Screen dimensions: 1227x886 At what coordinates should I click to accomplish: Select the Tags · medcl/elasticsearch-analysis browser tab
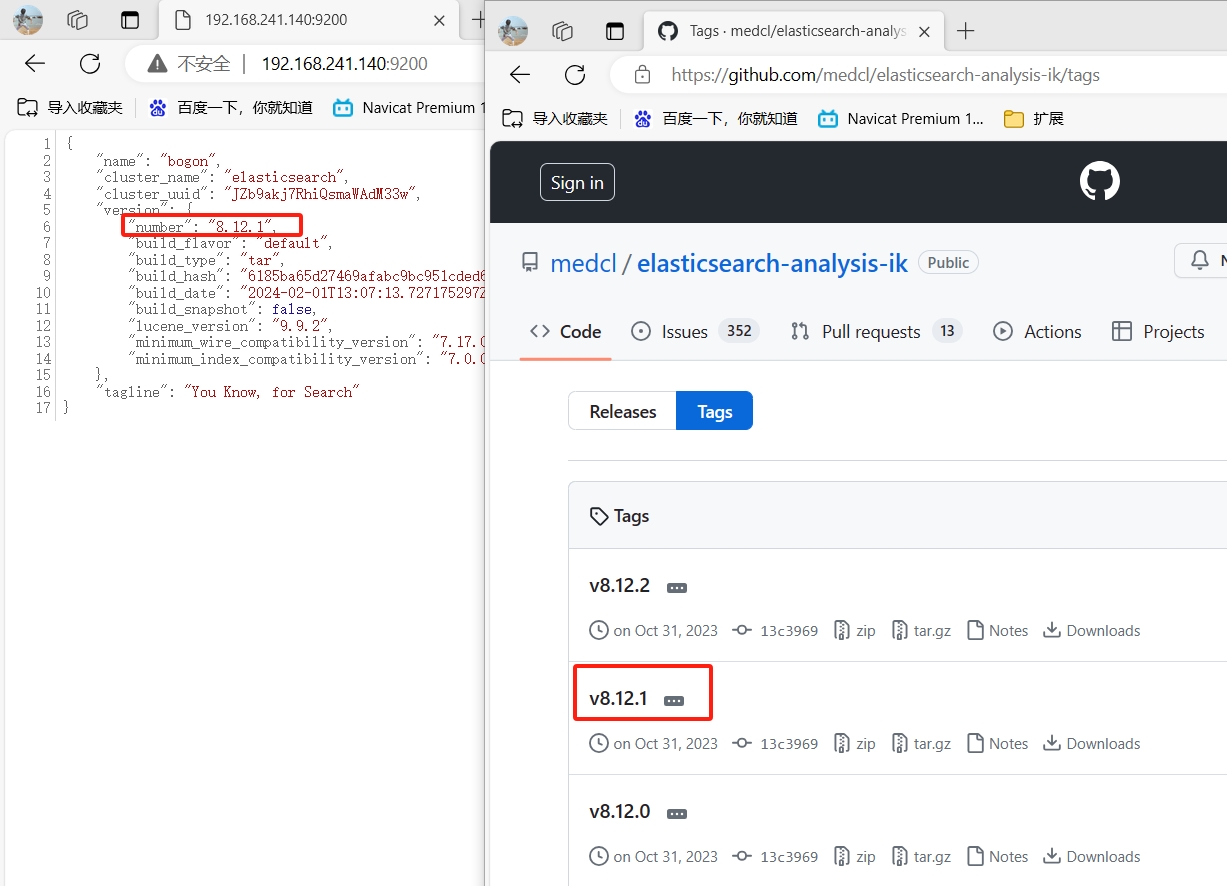click(x=792, y=31)
